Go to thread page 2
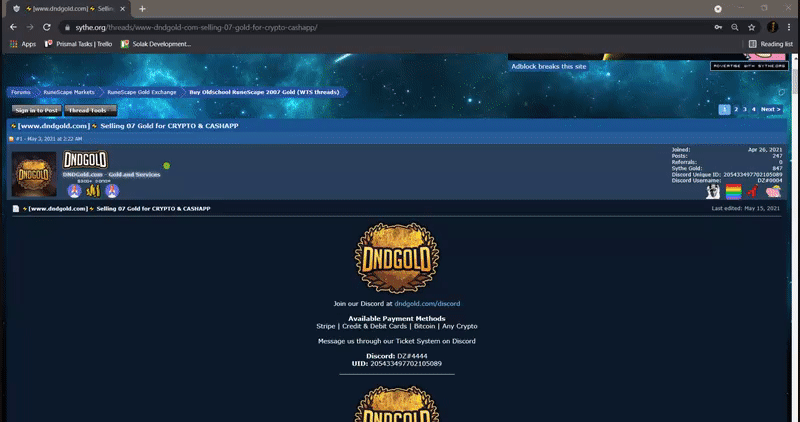This screenshot has width=800, height=422. click(736, 109)
